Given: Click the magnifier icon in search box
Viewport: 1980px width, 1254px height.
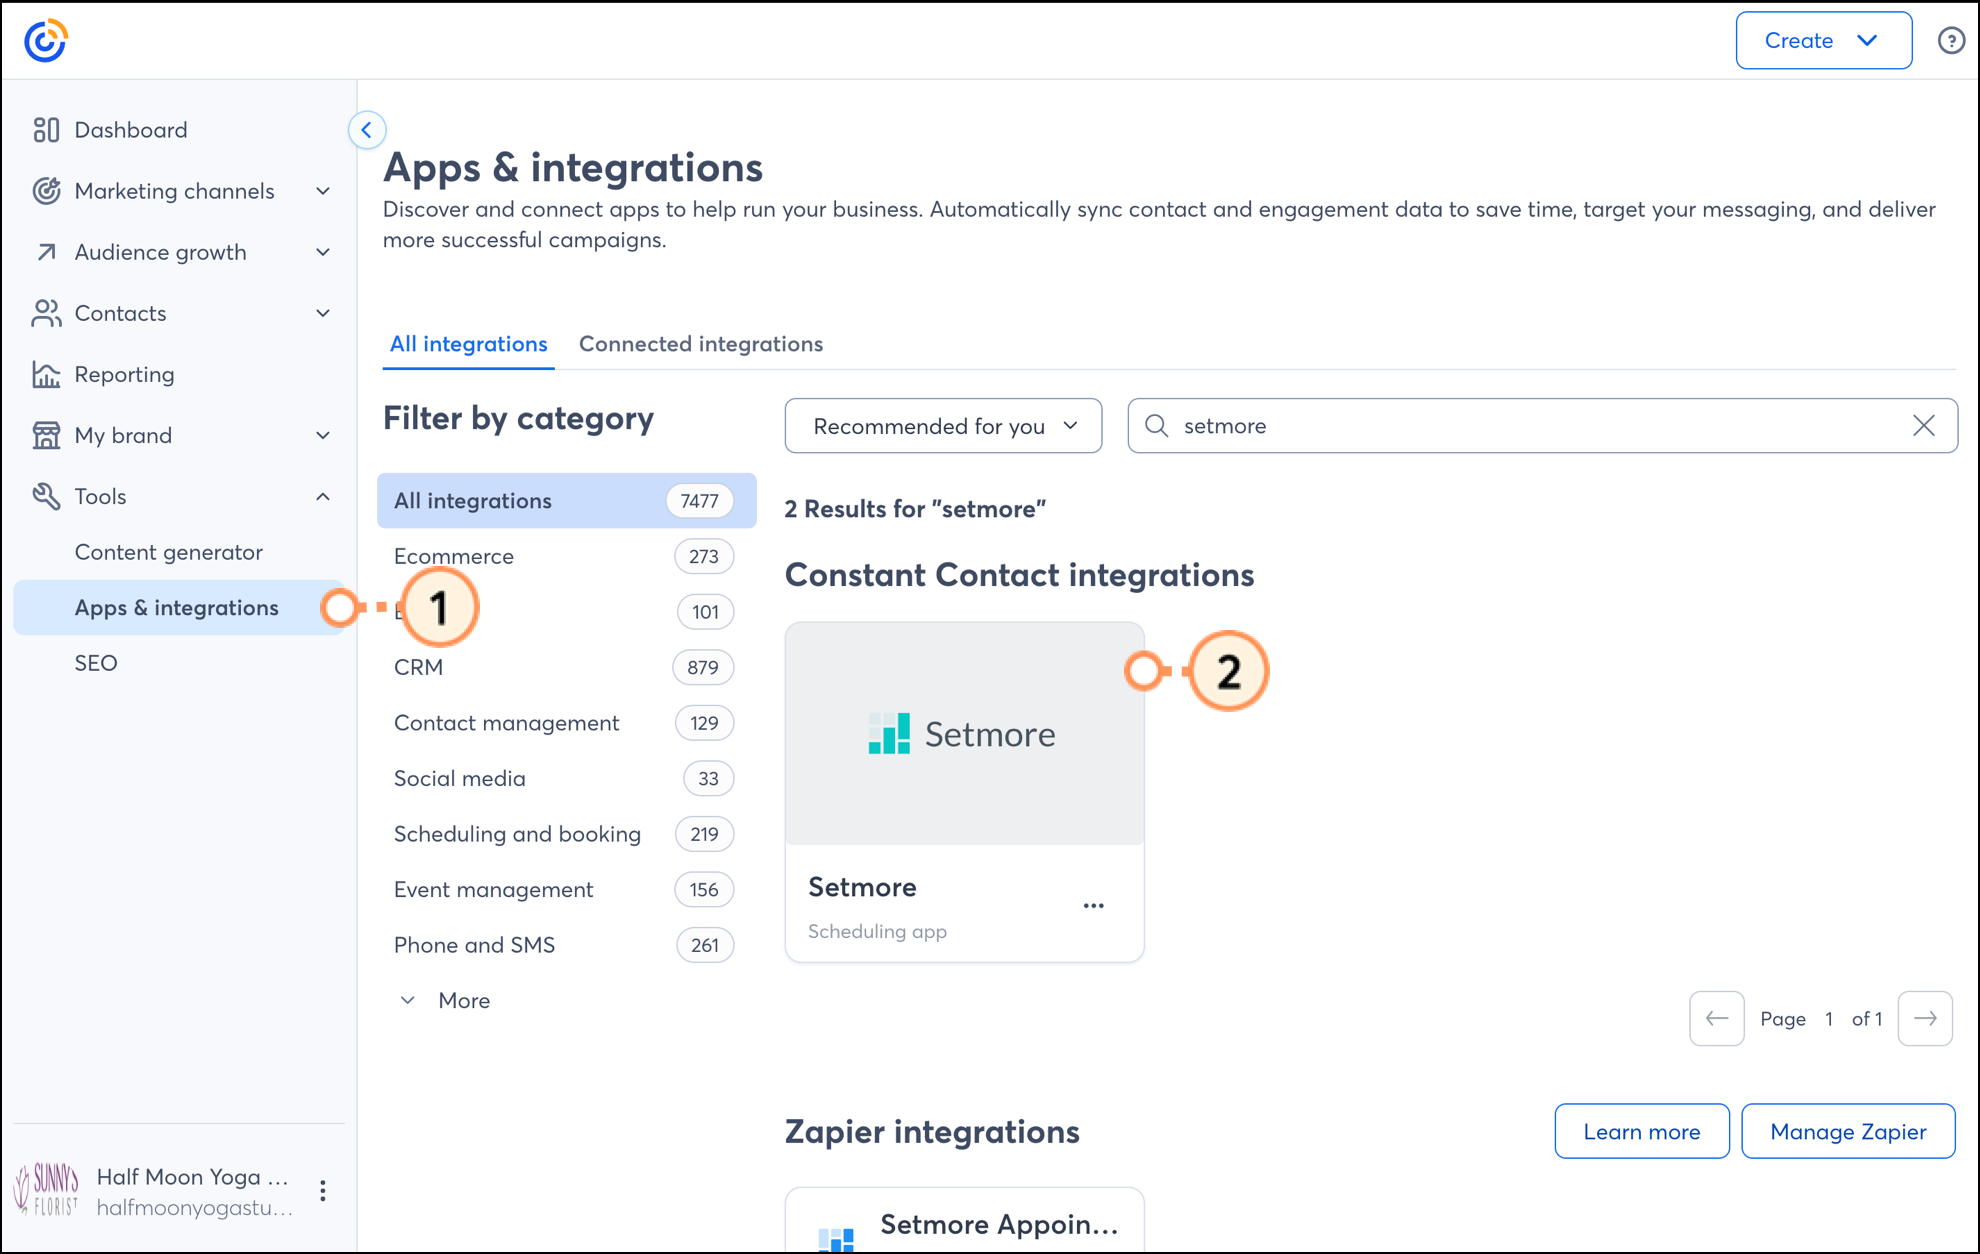Looking at the screenshot, I should (x=1157, y=426).
